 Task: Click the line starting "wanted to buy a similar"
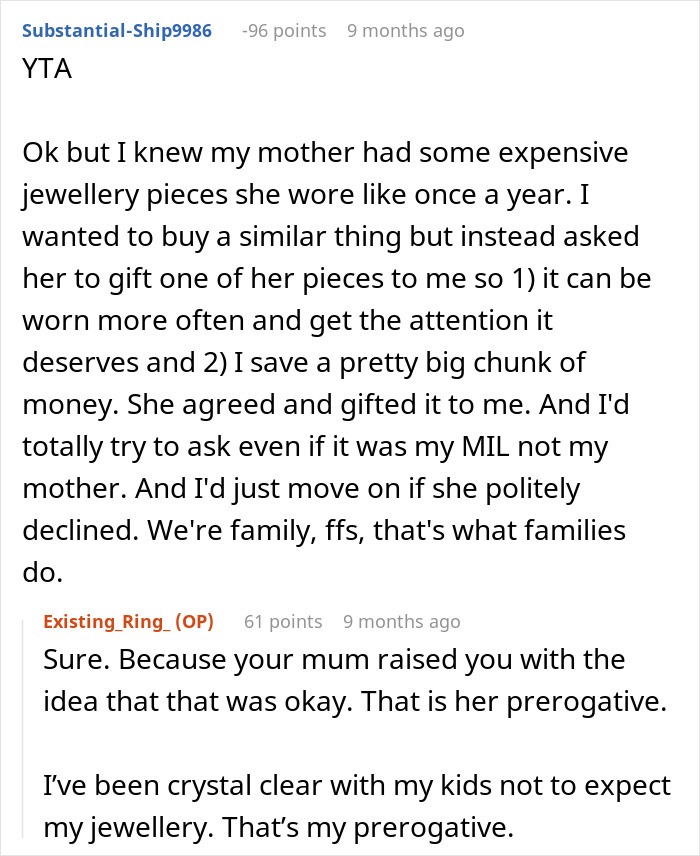[x=330, y=236]
